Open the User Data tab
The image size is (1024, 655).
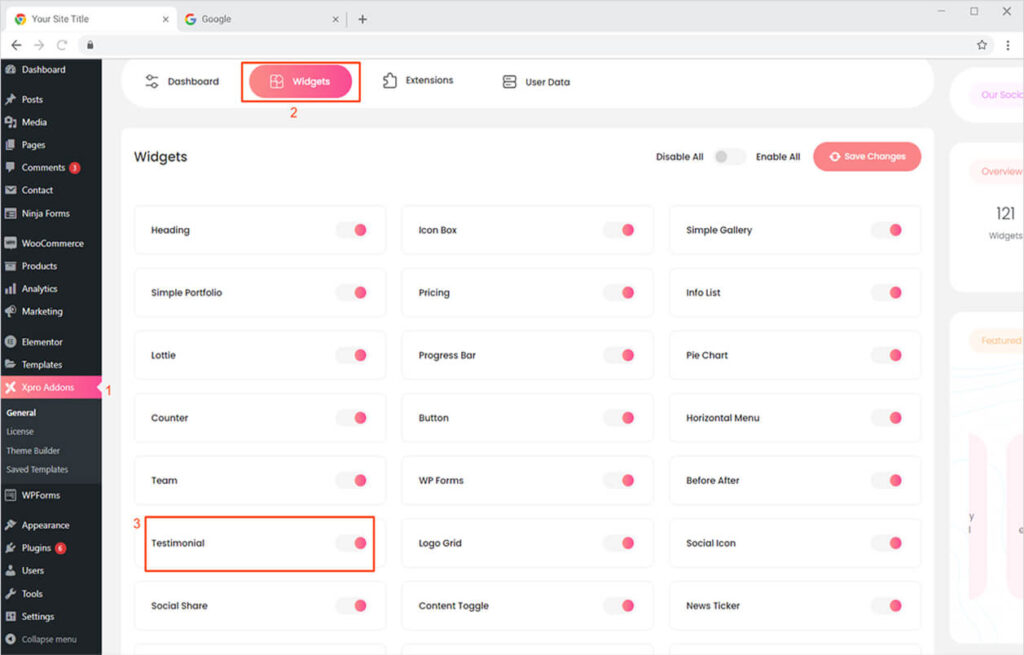[x=536, y=82]
